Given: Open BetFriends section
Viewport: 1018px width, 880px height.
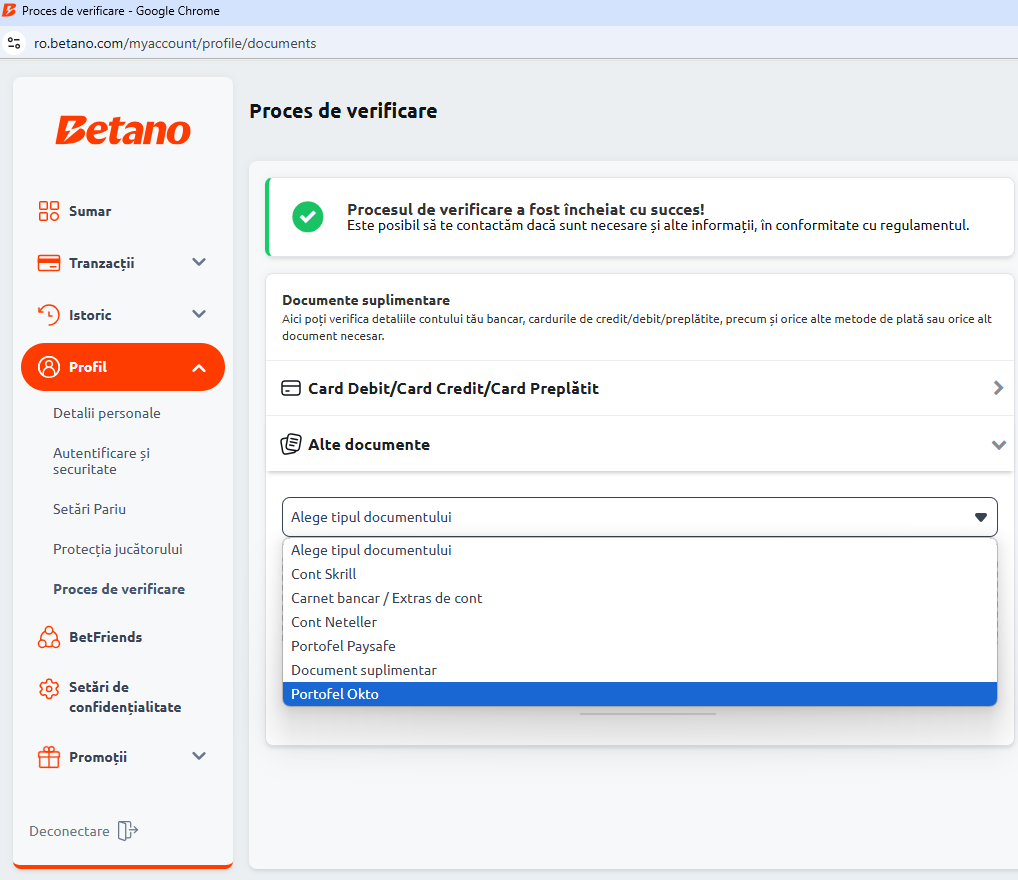Looking at the screenshot, I should pyautogui.click(x=105, y=637).
